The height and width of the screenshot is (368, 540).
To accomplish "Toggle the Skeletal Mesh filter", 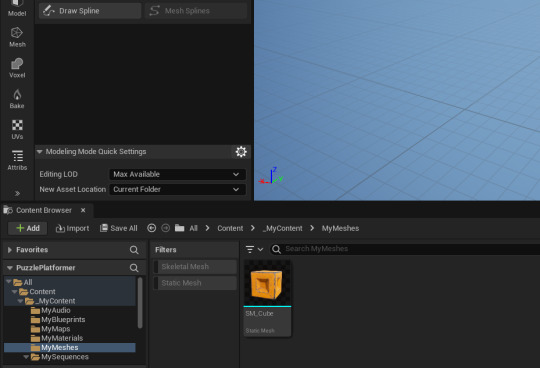I will coord(195,266).
